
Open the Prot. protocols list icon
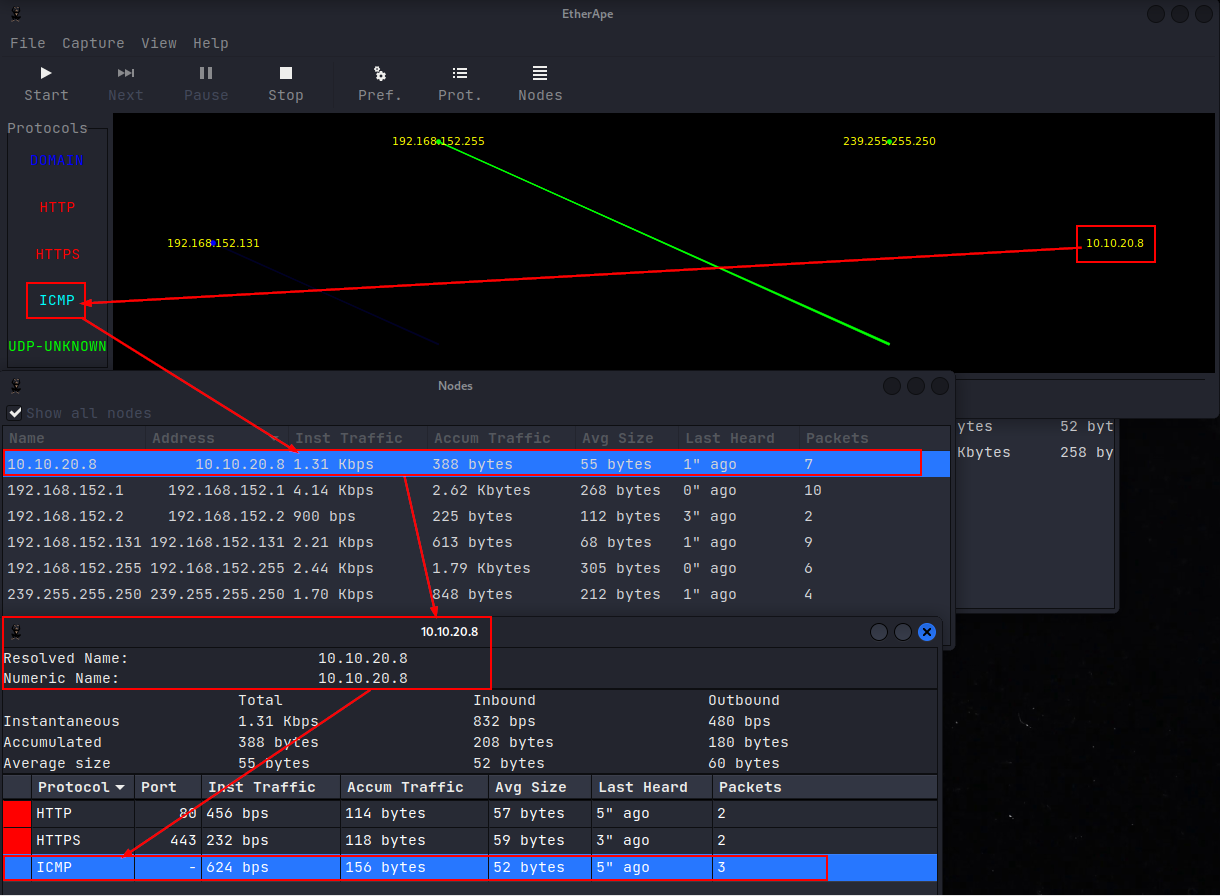point(460,73)
